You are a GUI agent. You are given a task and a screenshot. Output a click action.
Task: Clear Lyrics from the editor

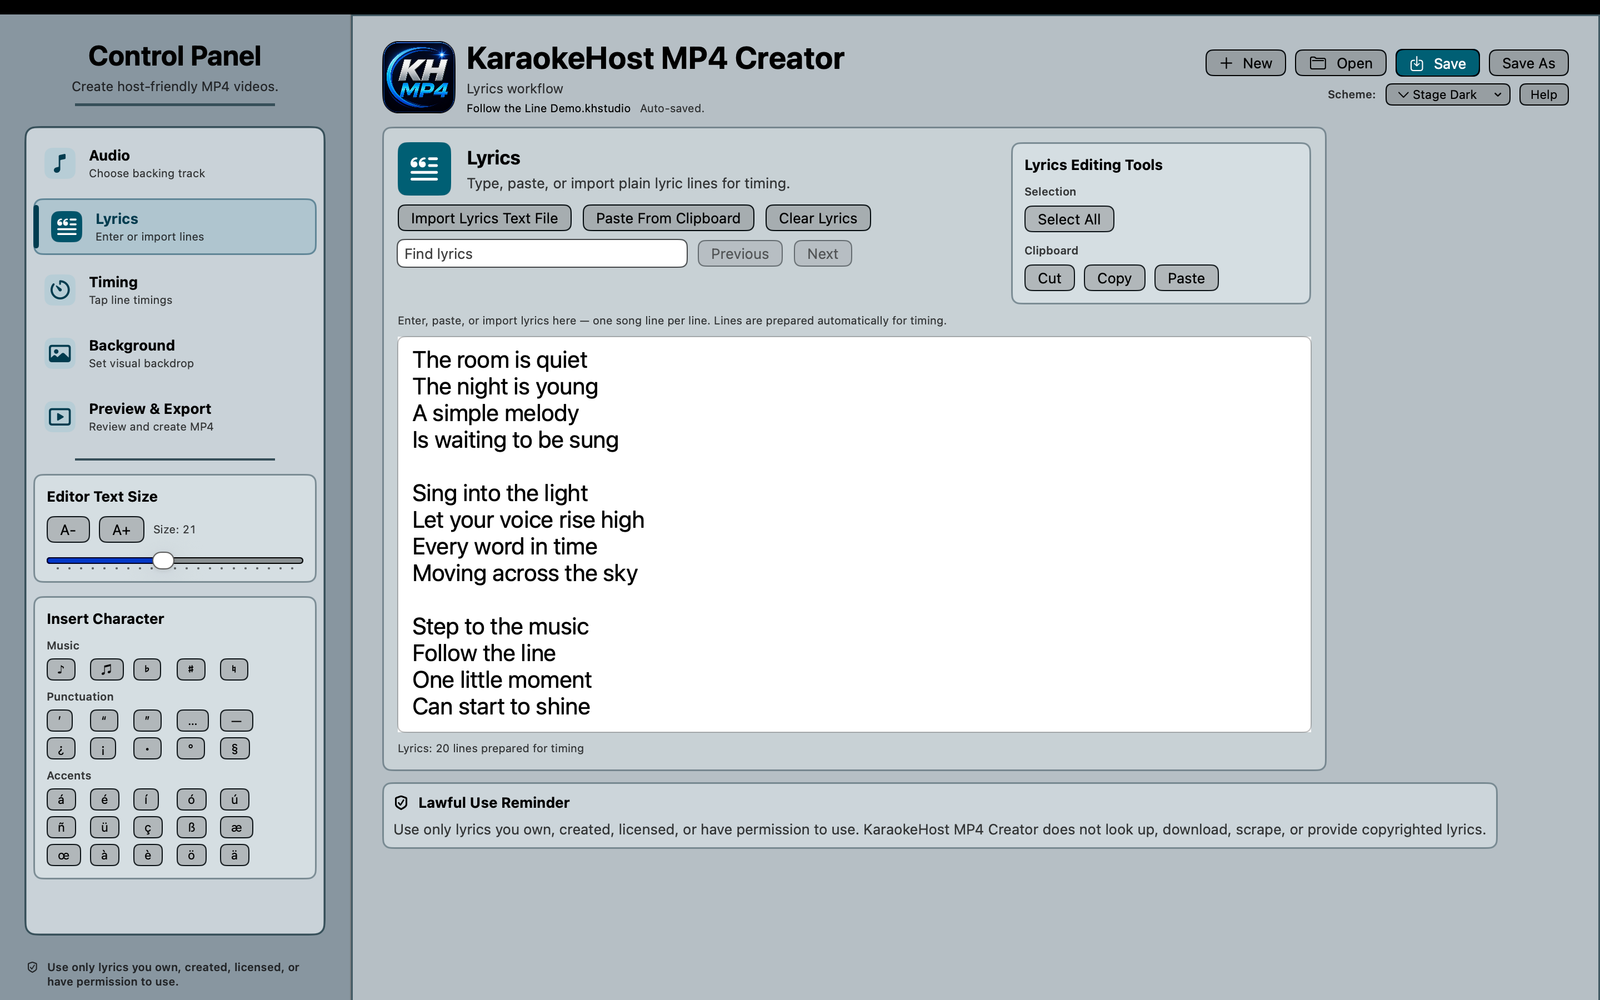coord(818,218)
